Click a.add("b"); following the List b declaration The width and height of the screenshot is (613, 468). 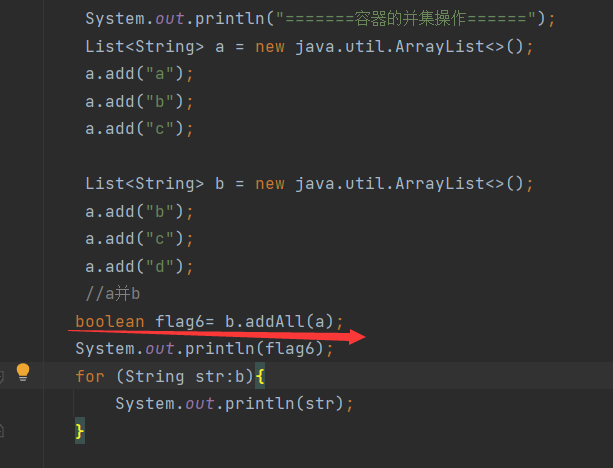point(140,212)
